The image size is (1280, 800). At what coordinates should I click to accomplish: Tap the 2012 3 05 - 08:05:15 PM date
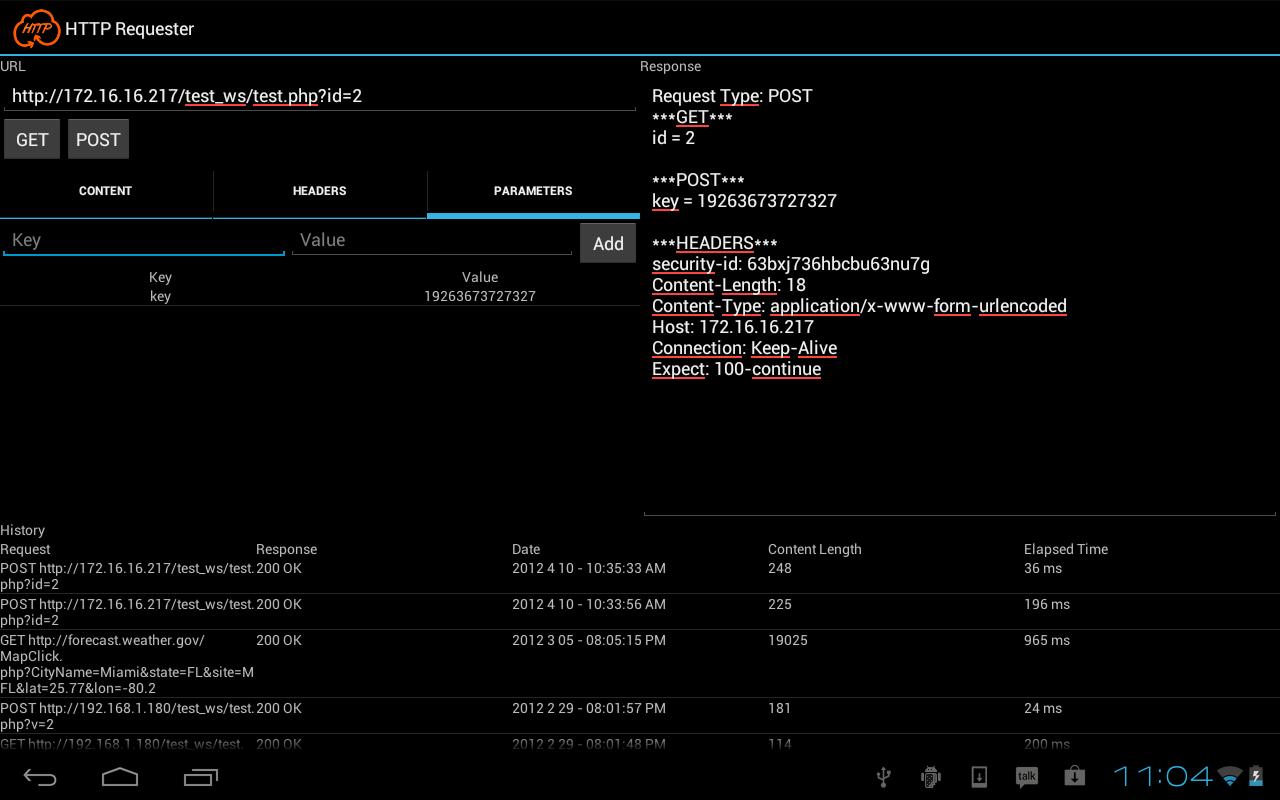coord(589,640)
